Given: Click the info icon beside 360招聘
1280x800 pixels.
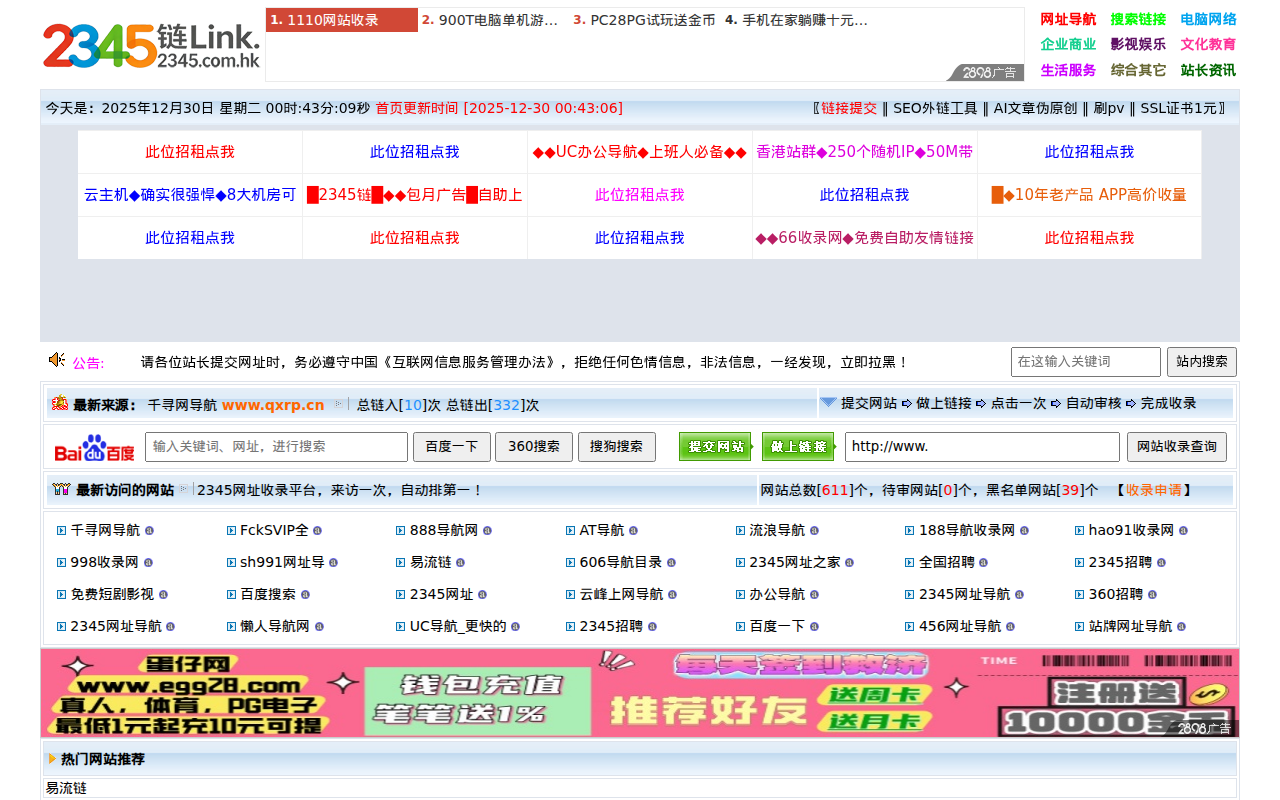Looking at the screenshot, I should (x=1152, y=594).
